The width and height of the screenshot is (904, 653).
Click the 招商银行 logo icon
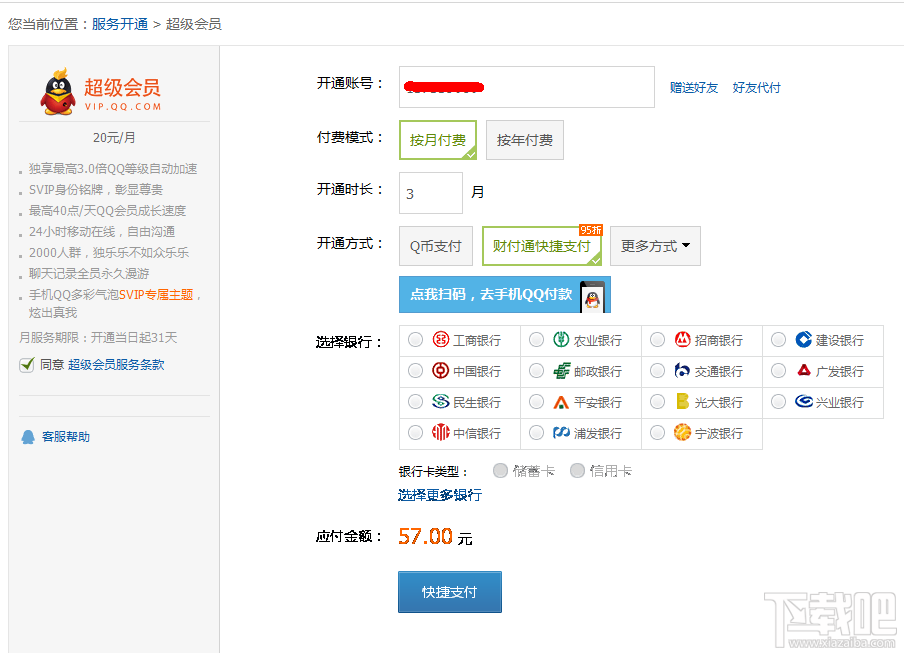(x=683, y=339)
